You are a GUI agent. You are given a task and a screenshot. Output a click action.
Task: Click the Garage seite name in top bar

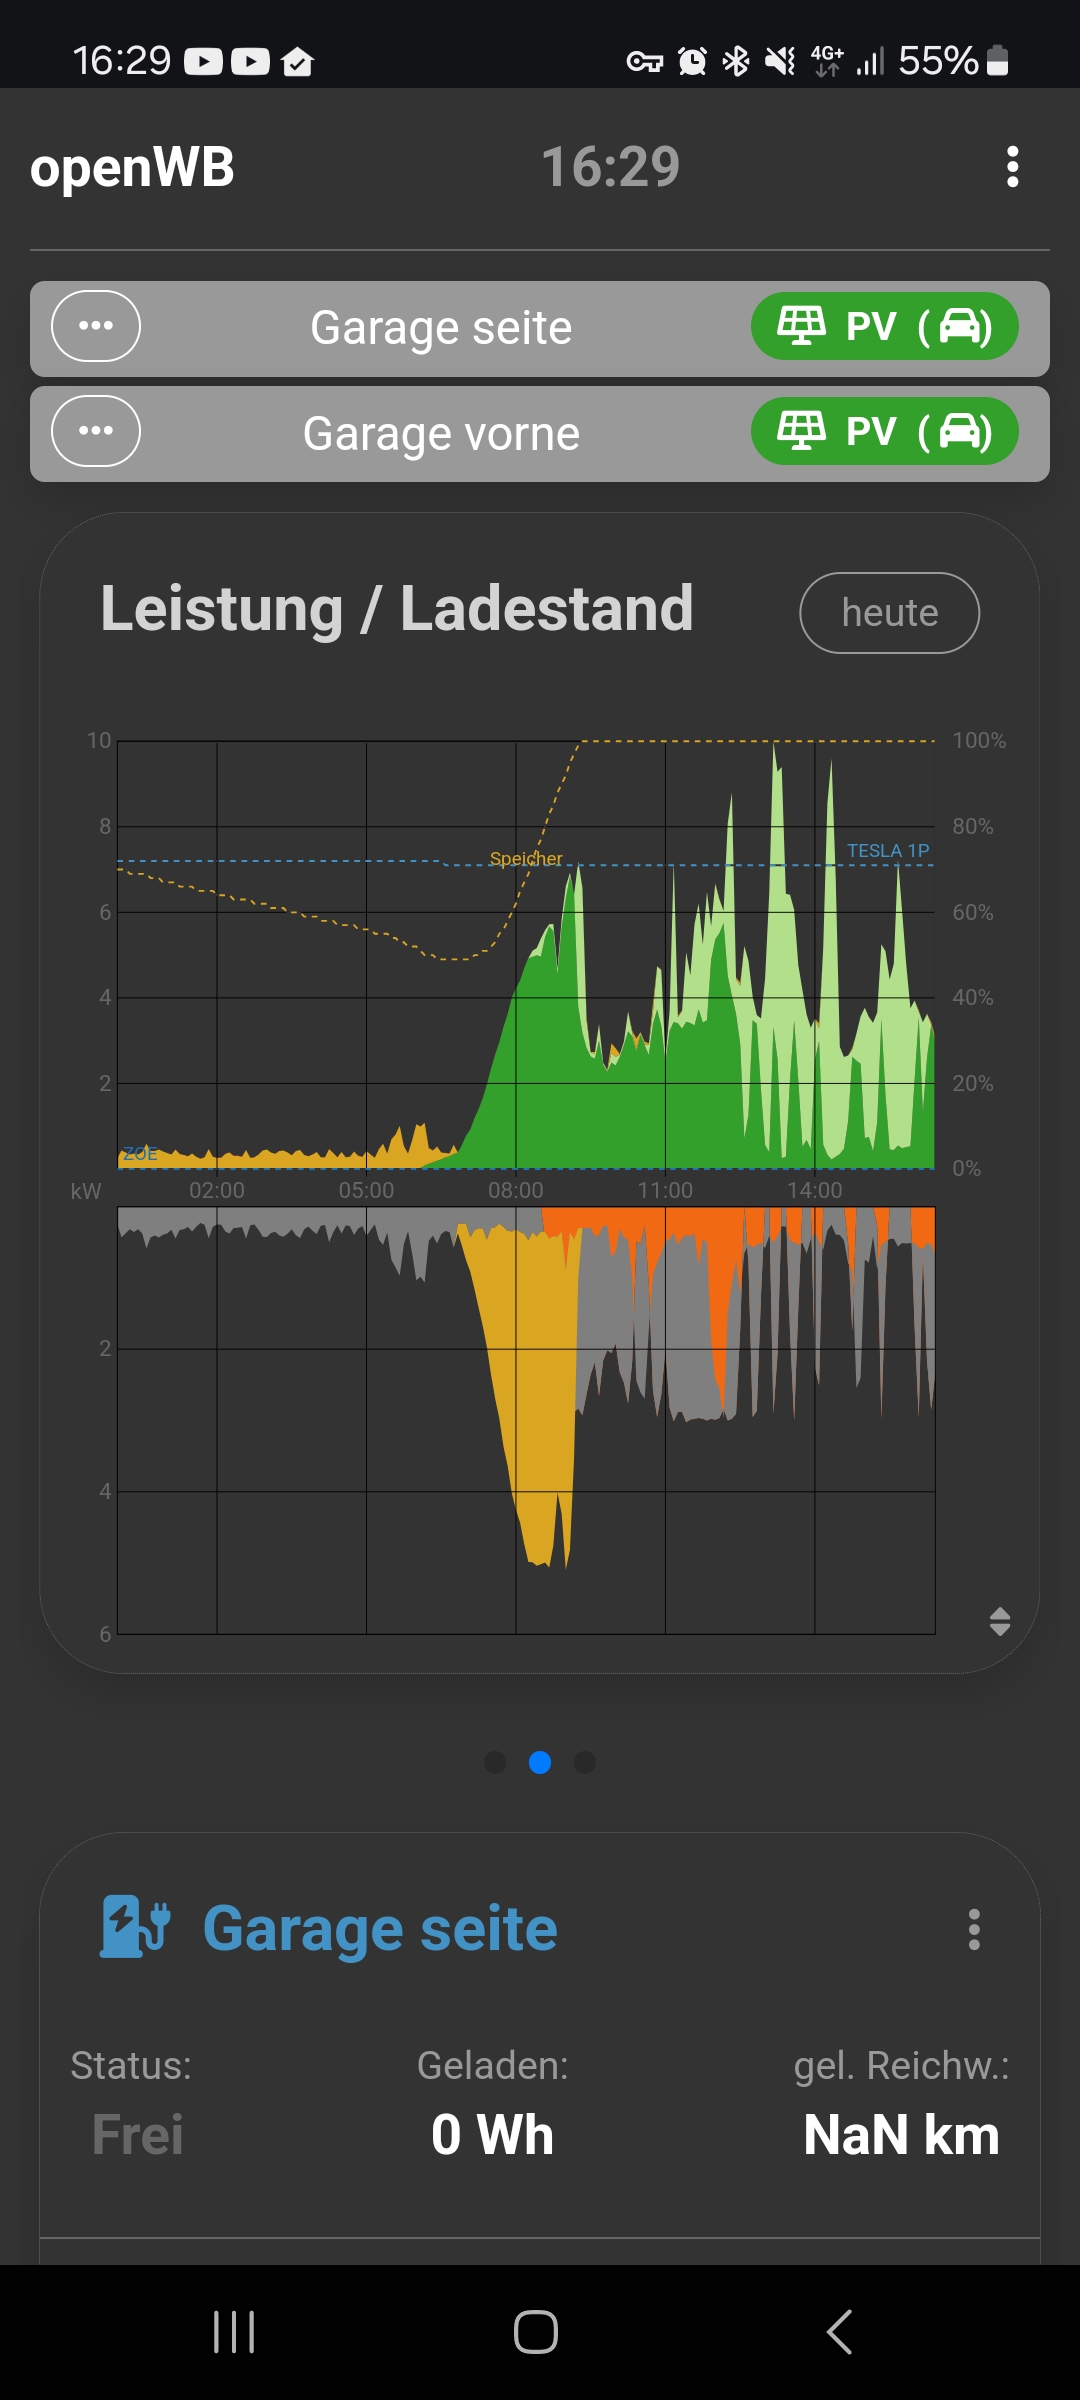441,328
